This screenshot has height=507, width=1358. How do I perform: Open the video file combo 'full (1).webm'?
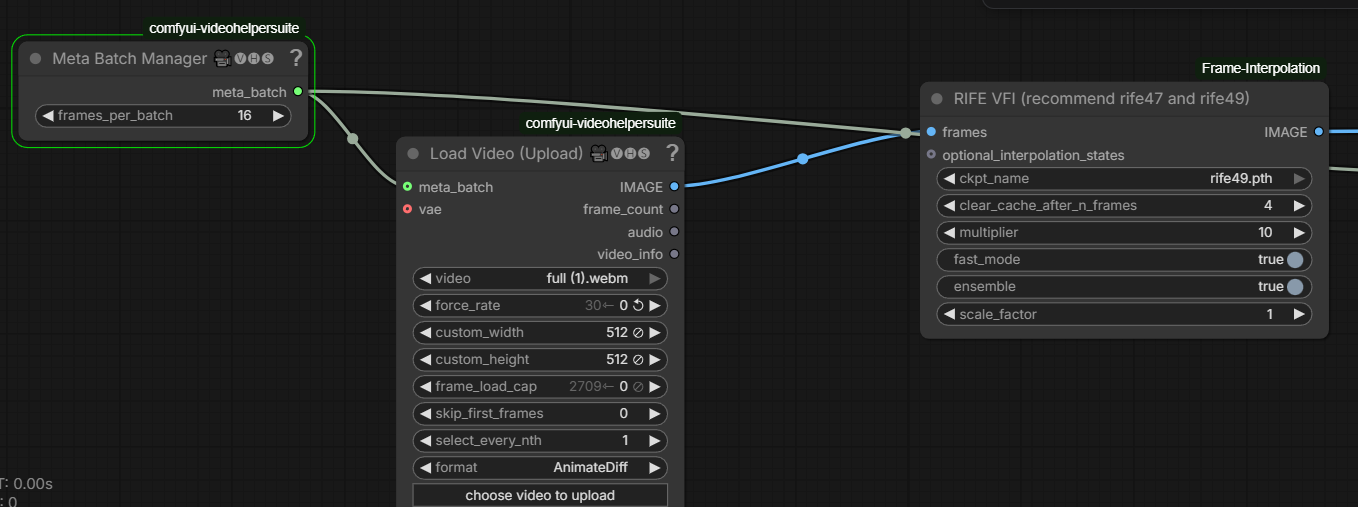540,278
